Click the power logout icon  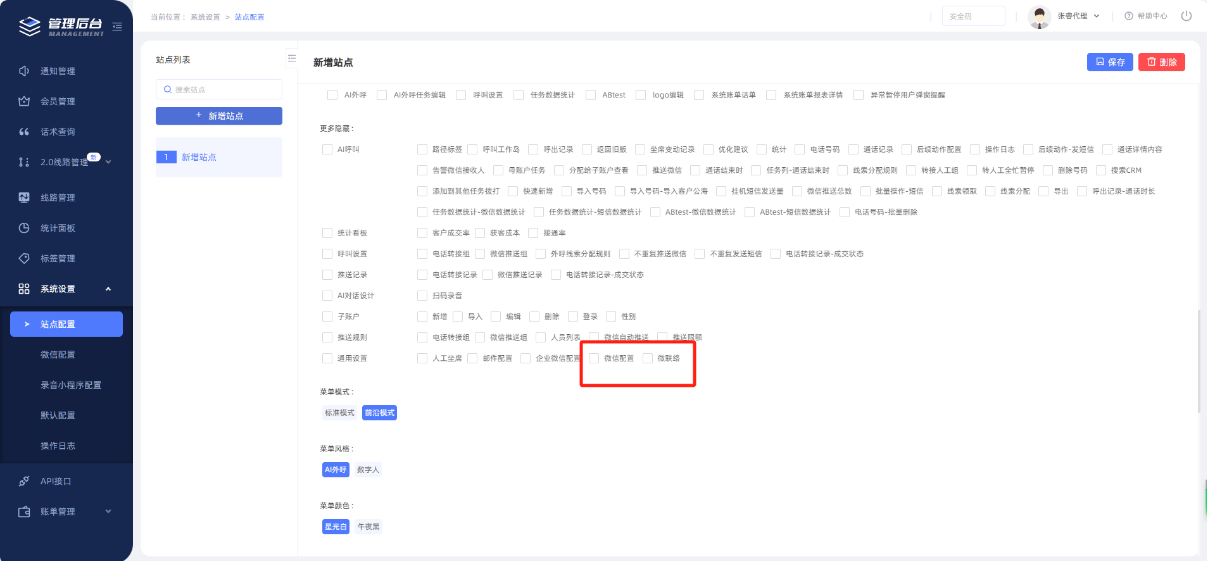[1186, 16]
